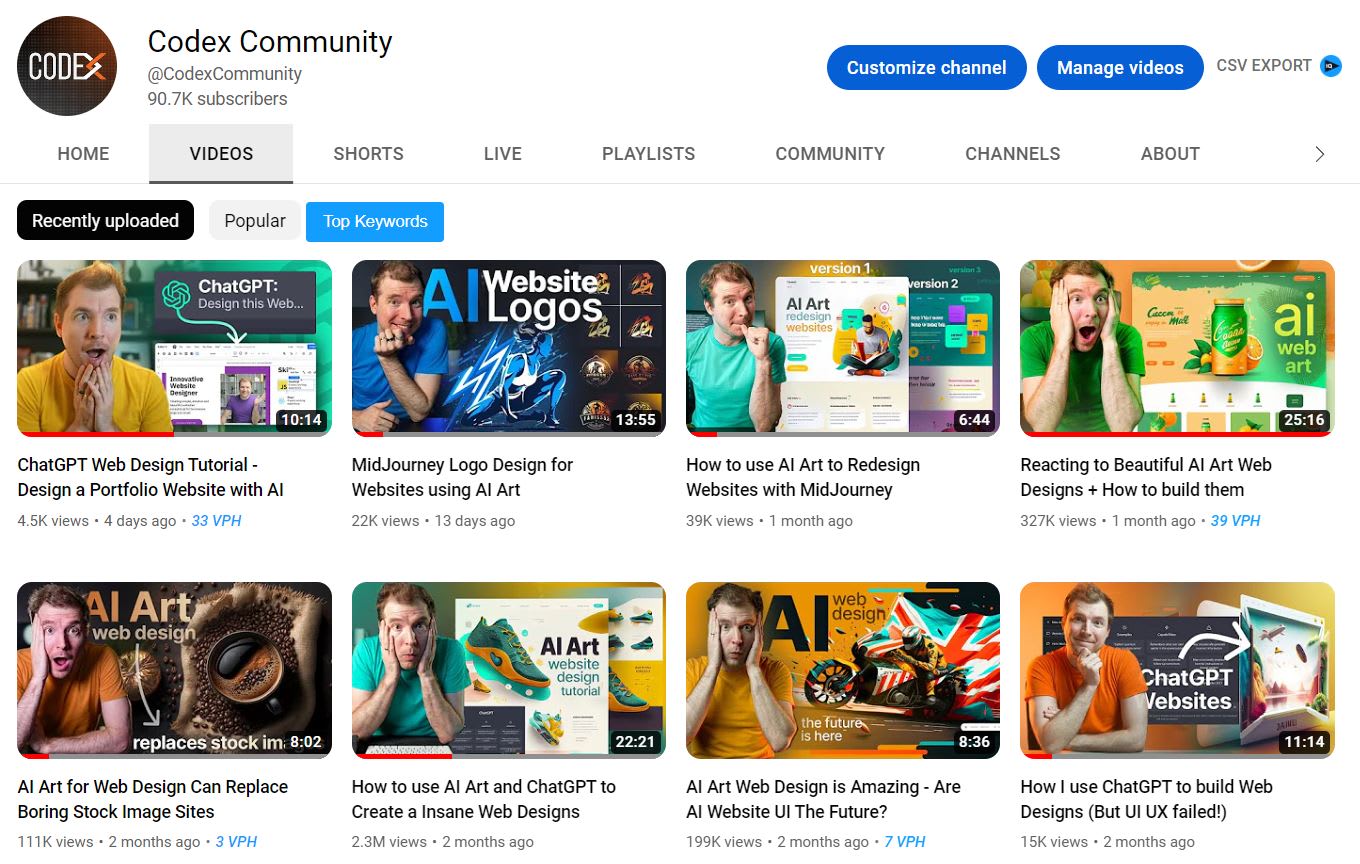Screen dimensions: 1360x864
Task: Click the 3 VPH stat
Action: point(236,842)
